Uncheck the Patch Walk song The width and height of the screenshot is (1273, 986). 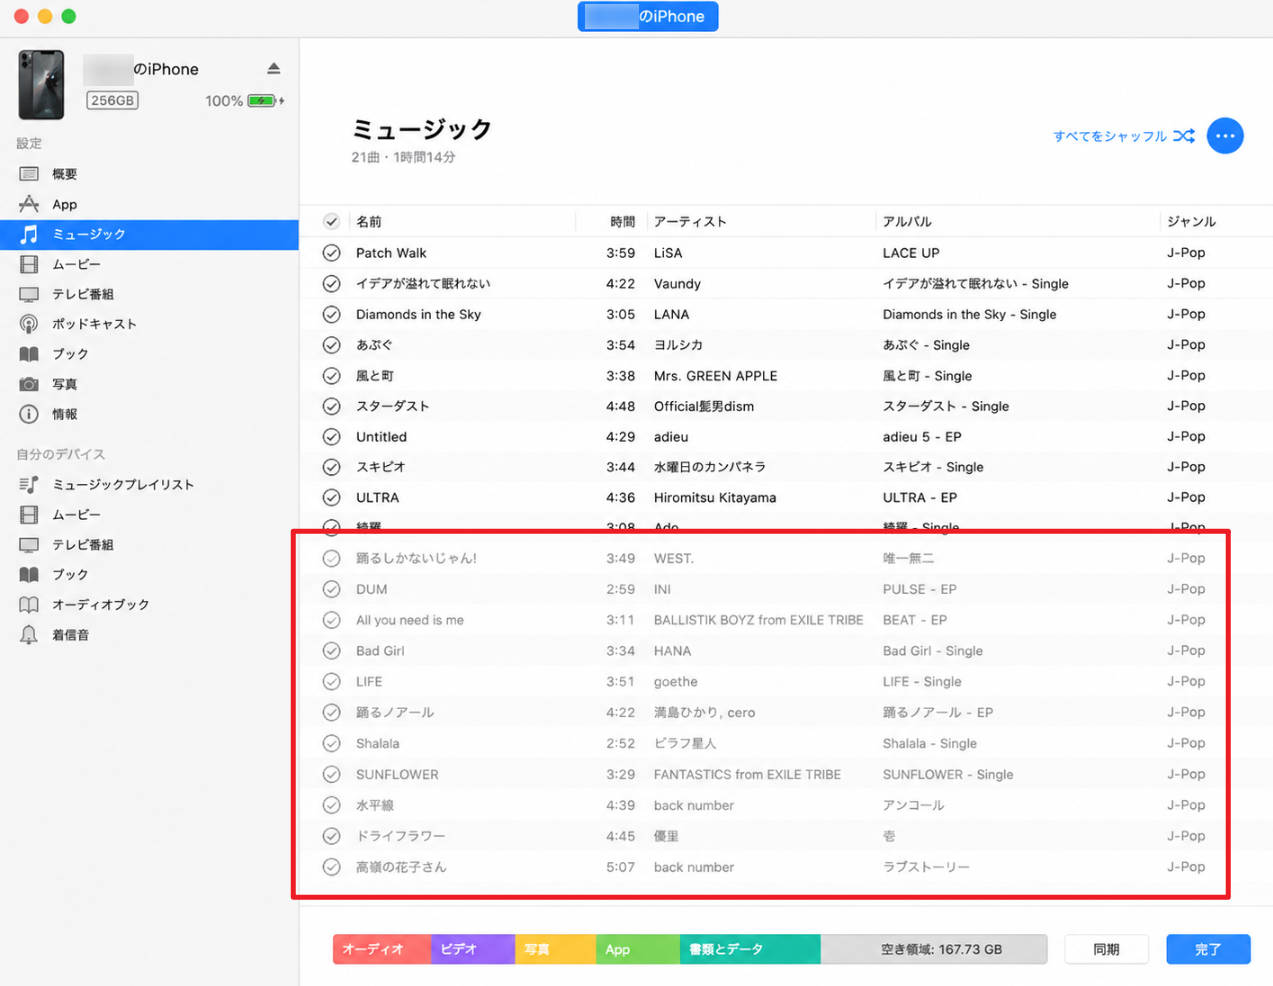(x=331, y=253)
